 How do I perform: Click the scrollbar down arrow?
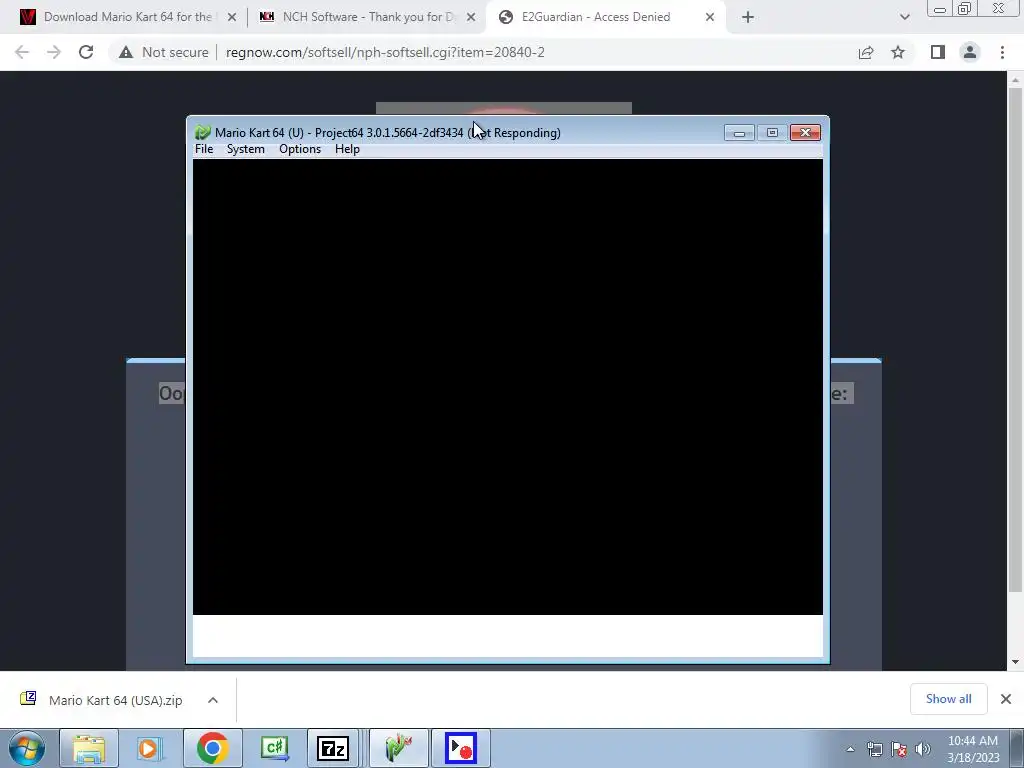pos(1015,662)
